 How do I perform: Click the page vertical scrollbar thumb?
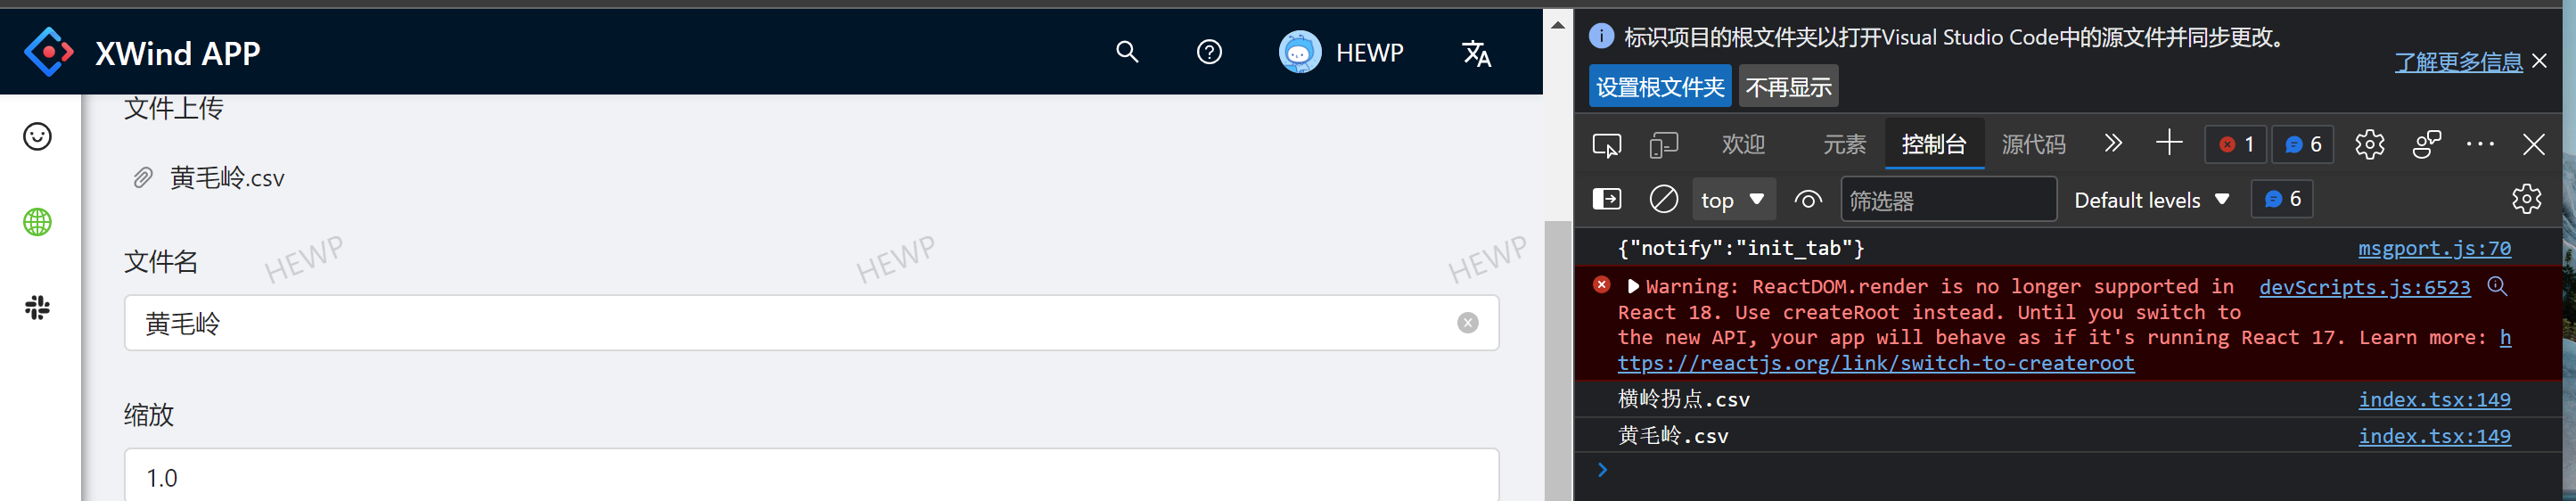tap(1557, 360)
